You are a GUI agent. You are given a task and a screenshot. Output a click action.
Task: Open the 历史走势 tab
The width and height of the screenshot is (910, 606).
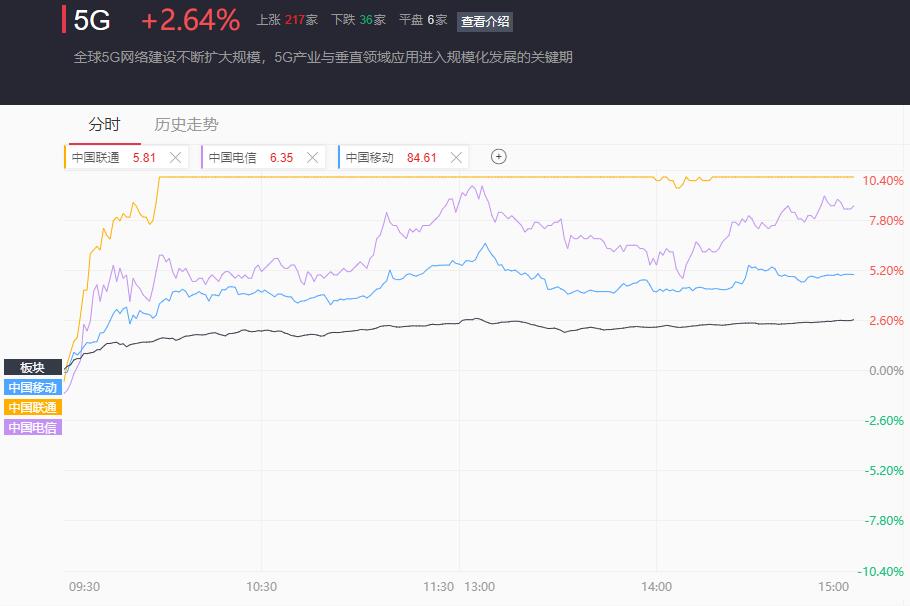(x=186, y=124)
